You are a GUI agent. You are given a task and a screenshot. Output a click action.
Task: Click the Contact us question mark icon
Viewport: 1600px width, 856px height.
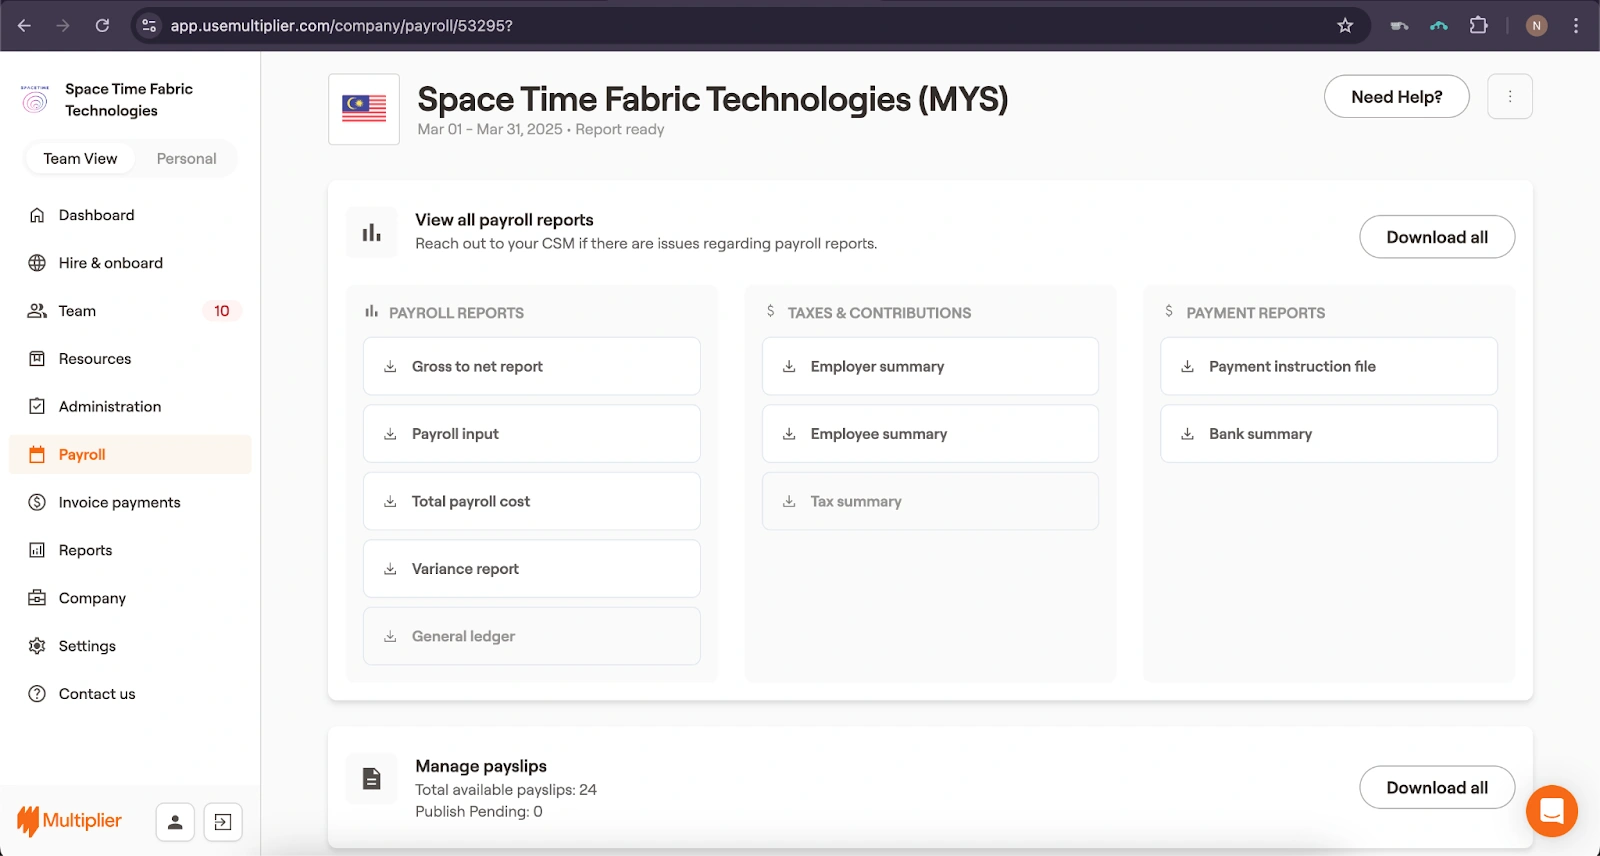coord(37,694)
